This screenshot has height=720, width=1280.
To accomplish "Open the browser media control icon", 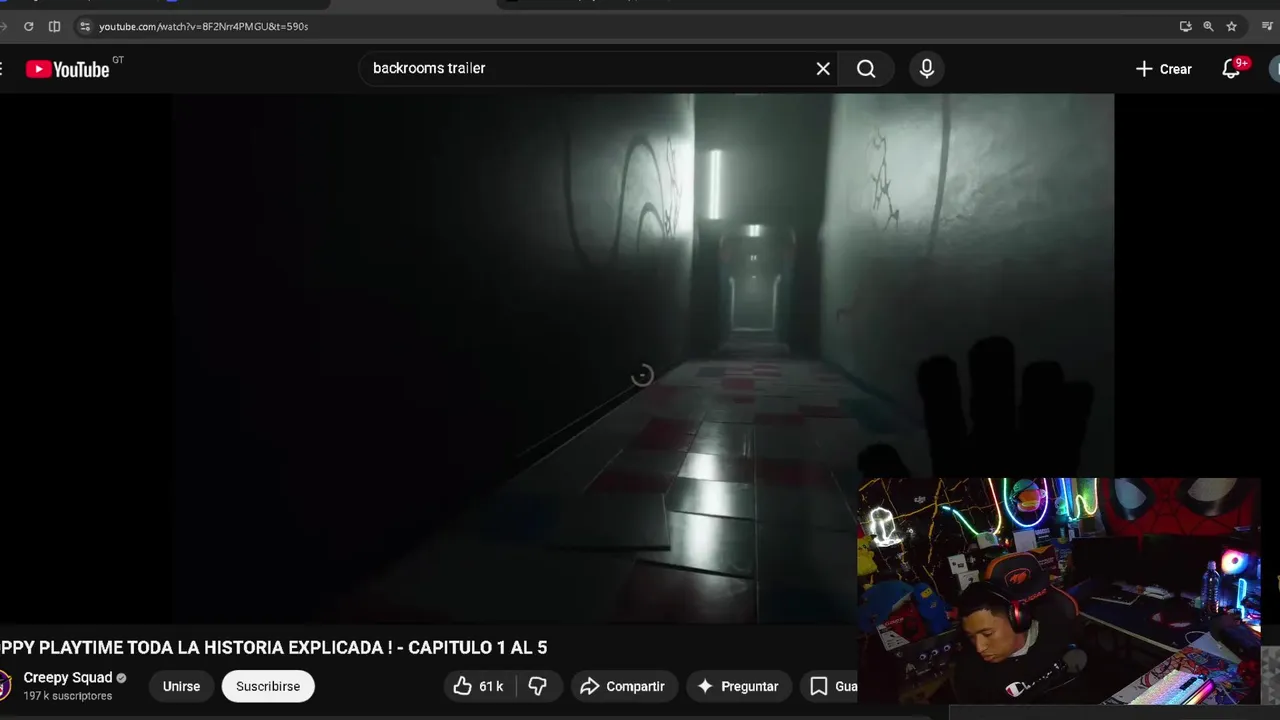I will coord(1267,26).
